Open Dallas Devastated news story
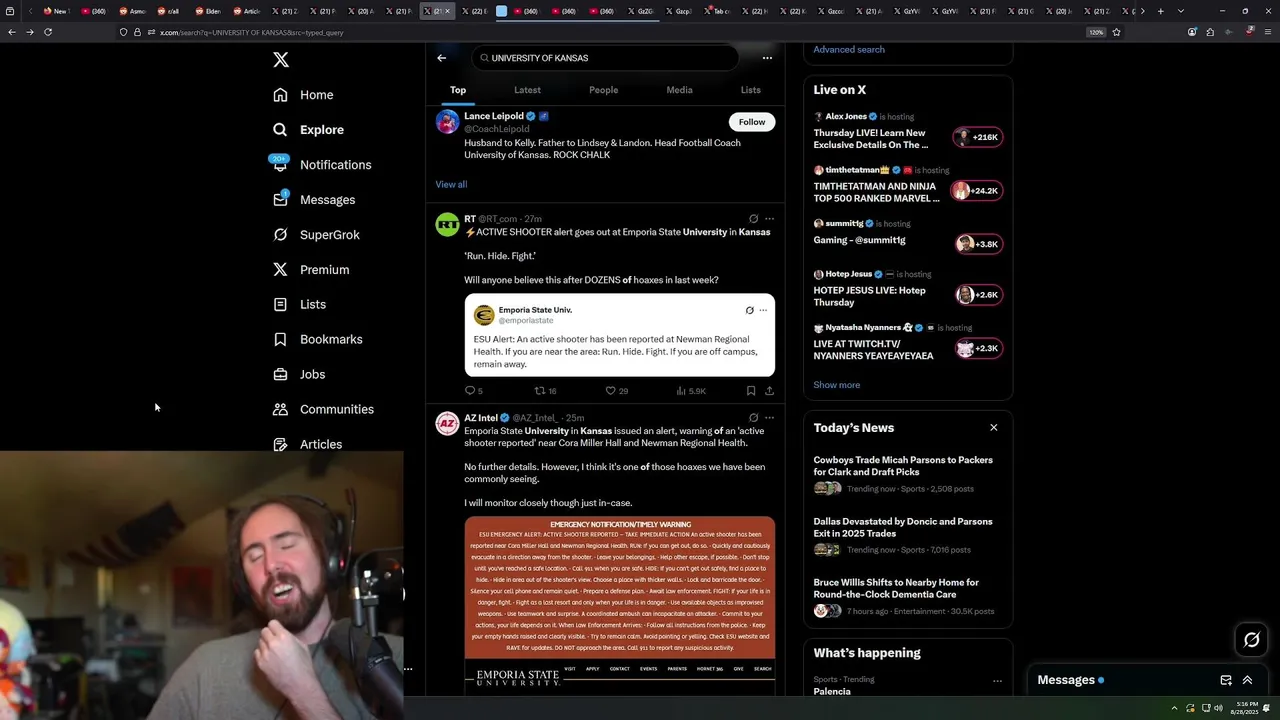Screen dimensions: 1280x720 coord(908,535)
